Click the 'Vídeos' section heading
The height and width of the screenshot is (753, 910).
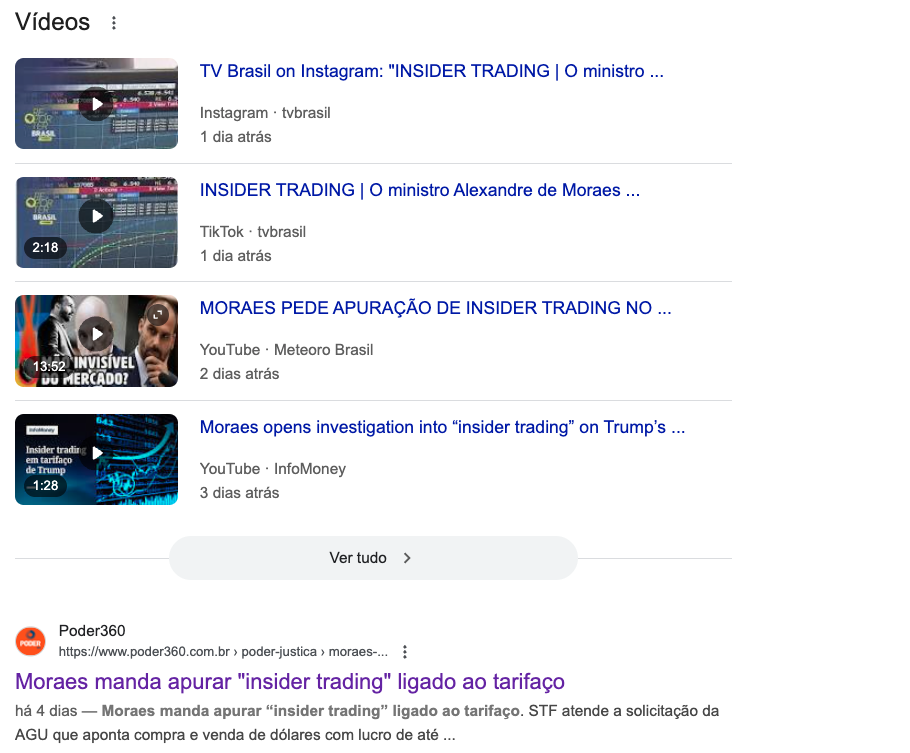coord(52,22)
